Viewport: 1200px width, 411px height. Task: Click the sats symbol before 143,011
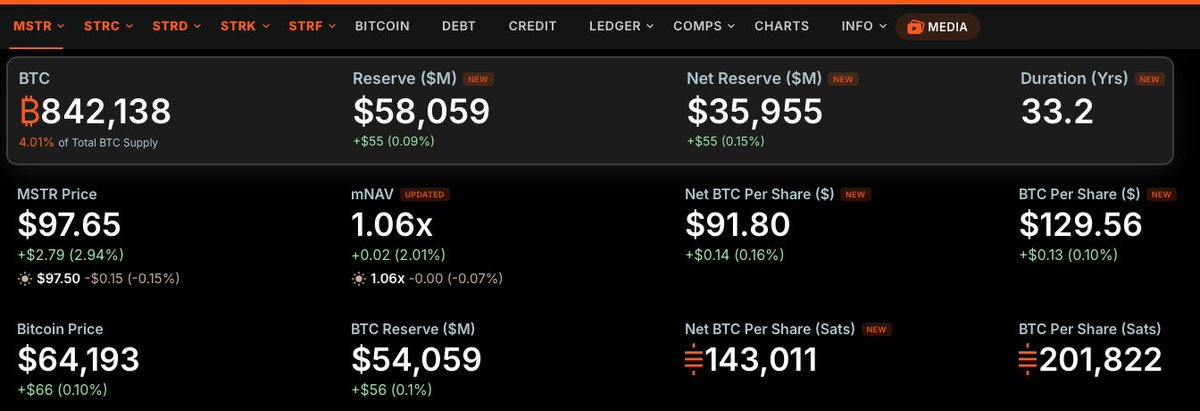[695, 359]
